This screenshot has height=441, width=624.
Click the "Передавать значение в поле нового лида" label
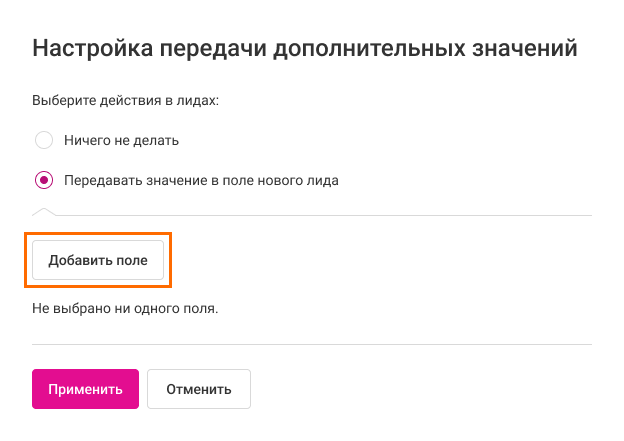(x=201, y=181)
